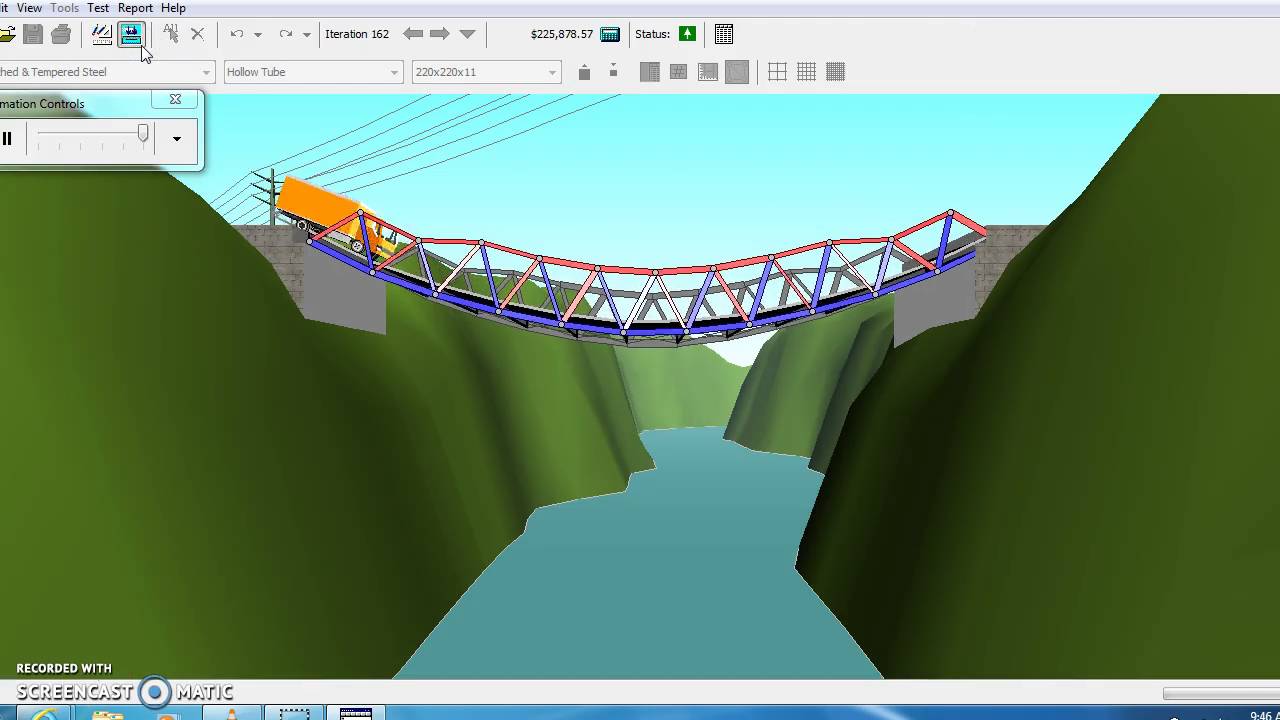Switch to Drawing Board mode icon
Screen dimensions: 1280x720
[102, 34]
